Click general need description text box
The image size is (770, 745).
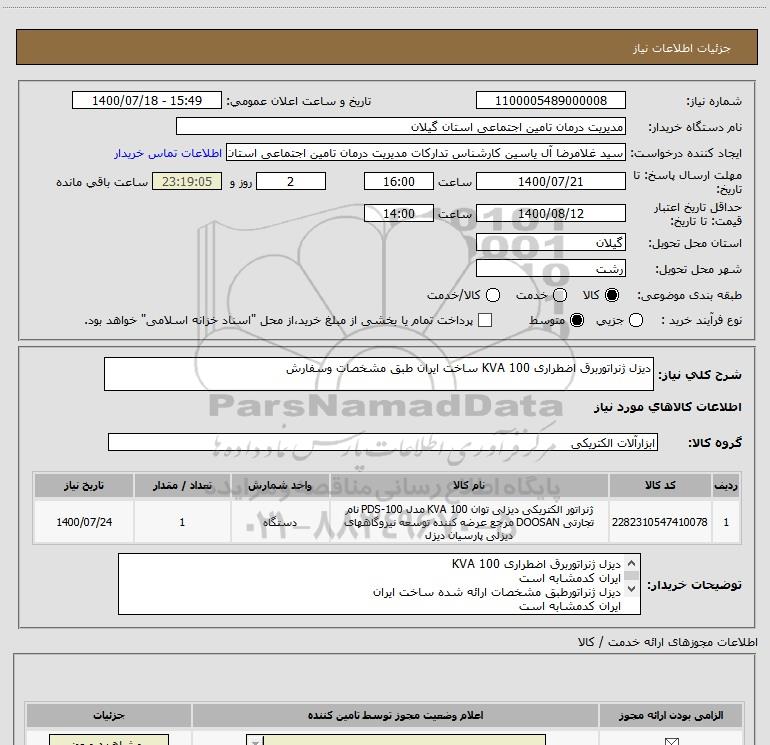[x=379, y=374]
